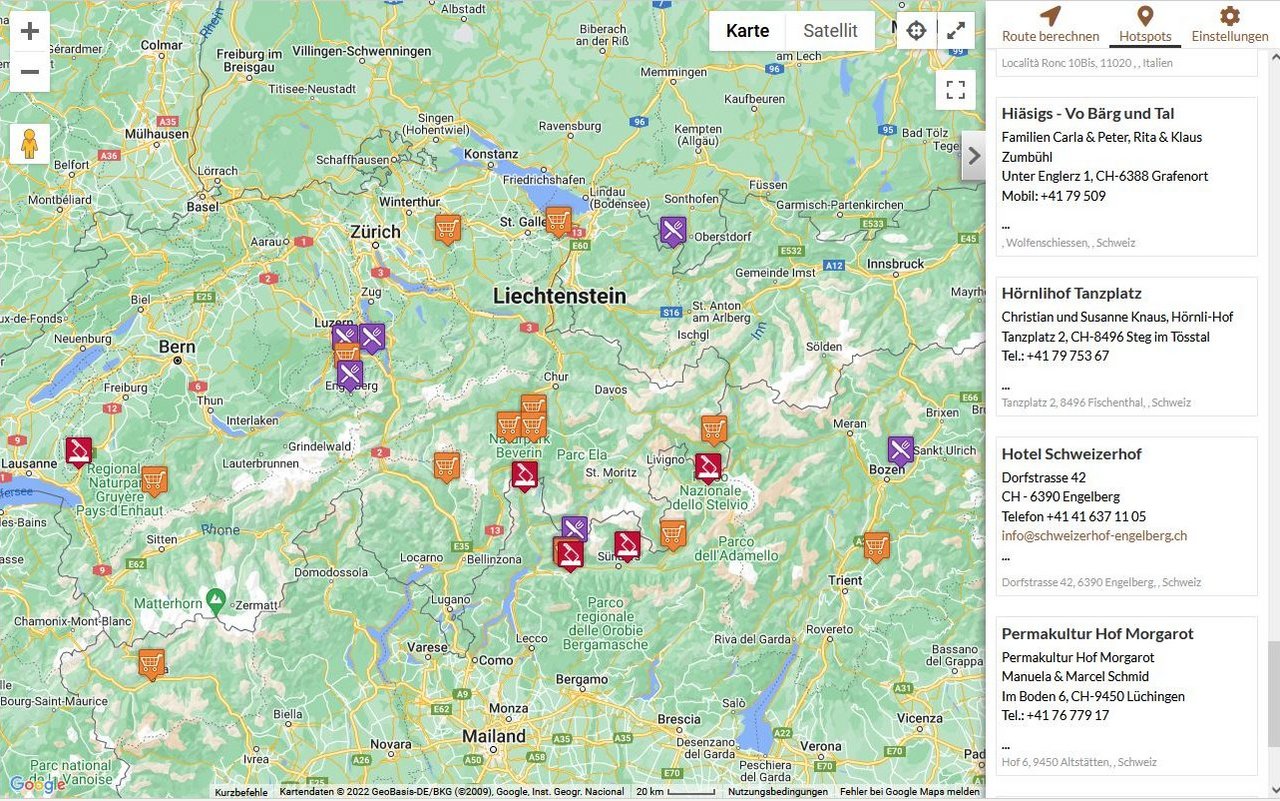Screen dimensions: 1280x801
Task: Click the red marker near Lausanne
Action: (79, 450)
